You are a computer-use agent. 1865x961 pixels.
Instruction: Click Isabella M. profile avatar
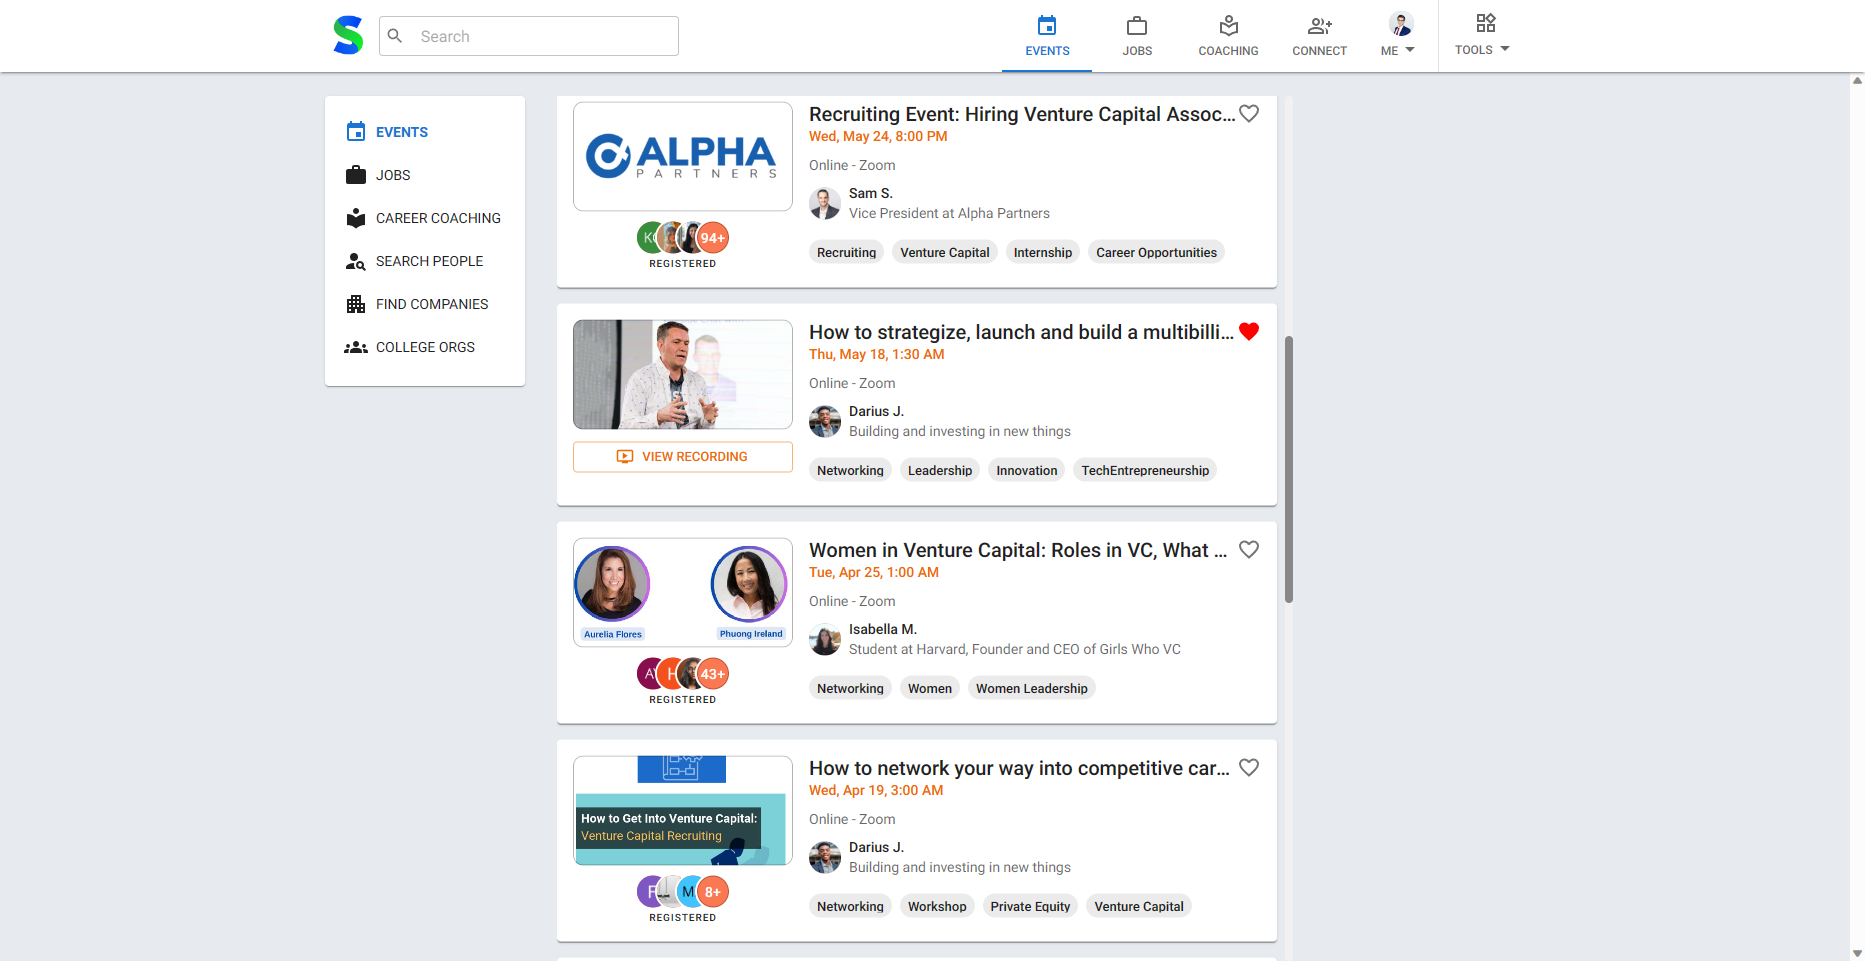tap(825, 639)
